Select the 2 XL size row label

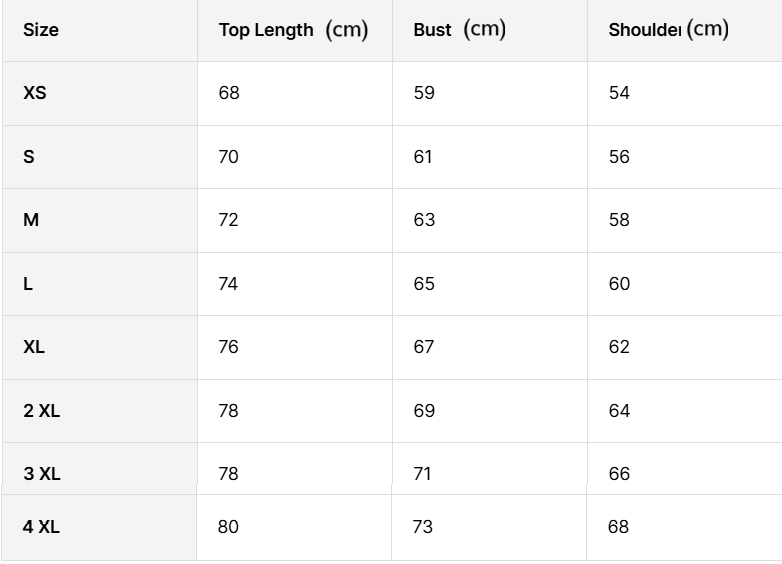point(42,411)
